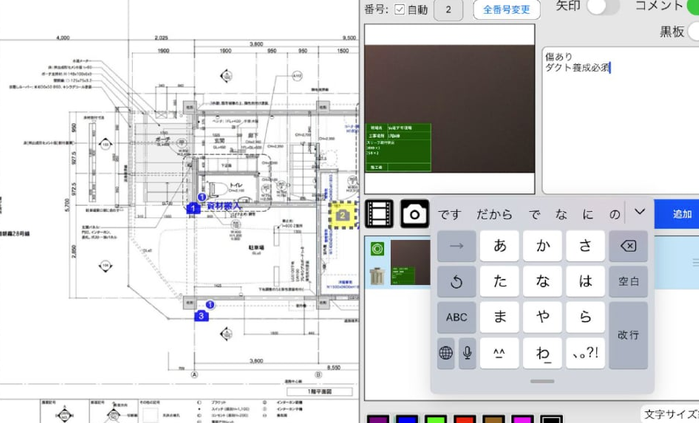The width and height of the screenshot is (699, 423).
Task: Tap the 改行 return key
Action: point(628,335)
